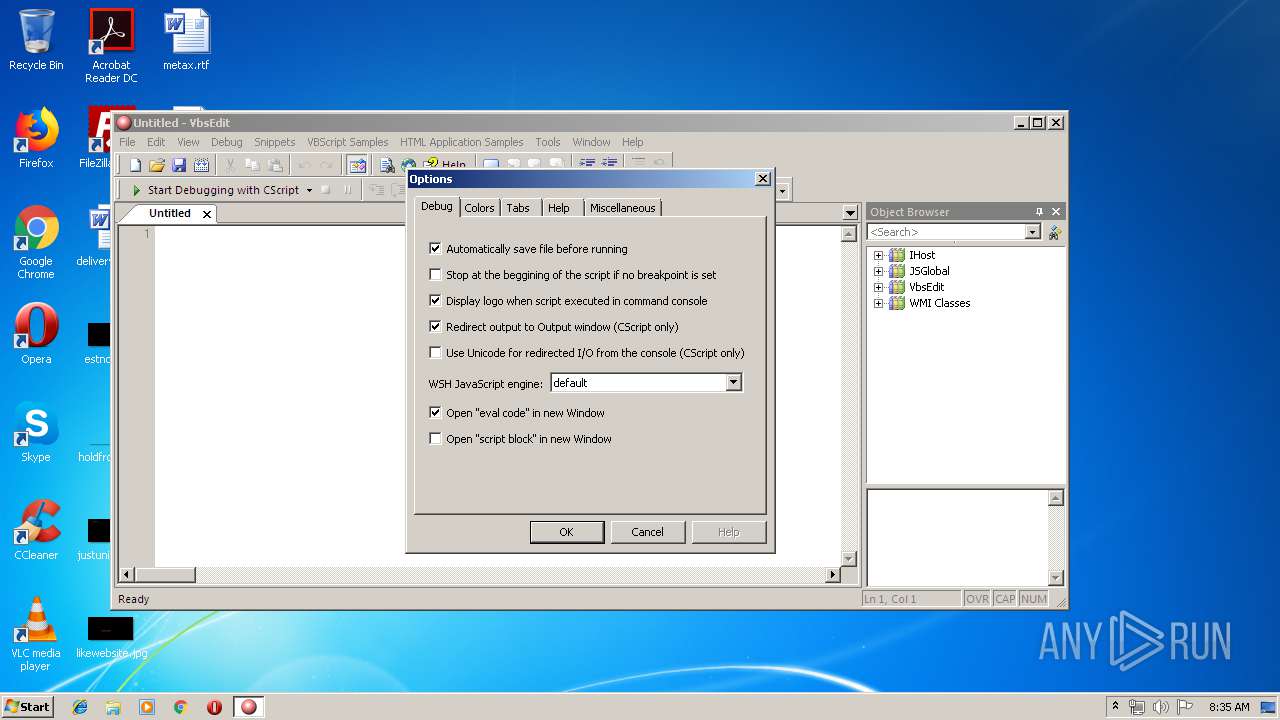Click the Save All toolbar icon

(201, 165)
